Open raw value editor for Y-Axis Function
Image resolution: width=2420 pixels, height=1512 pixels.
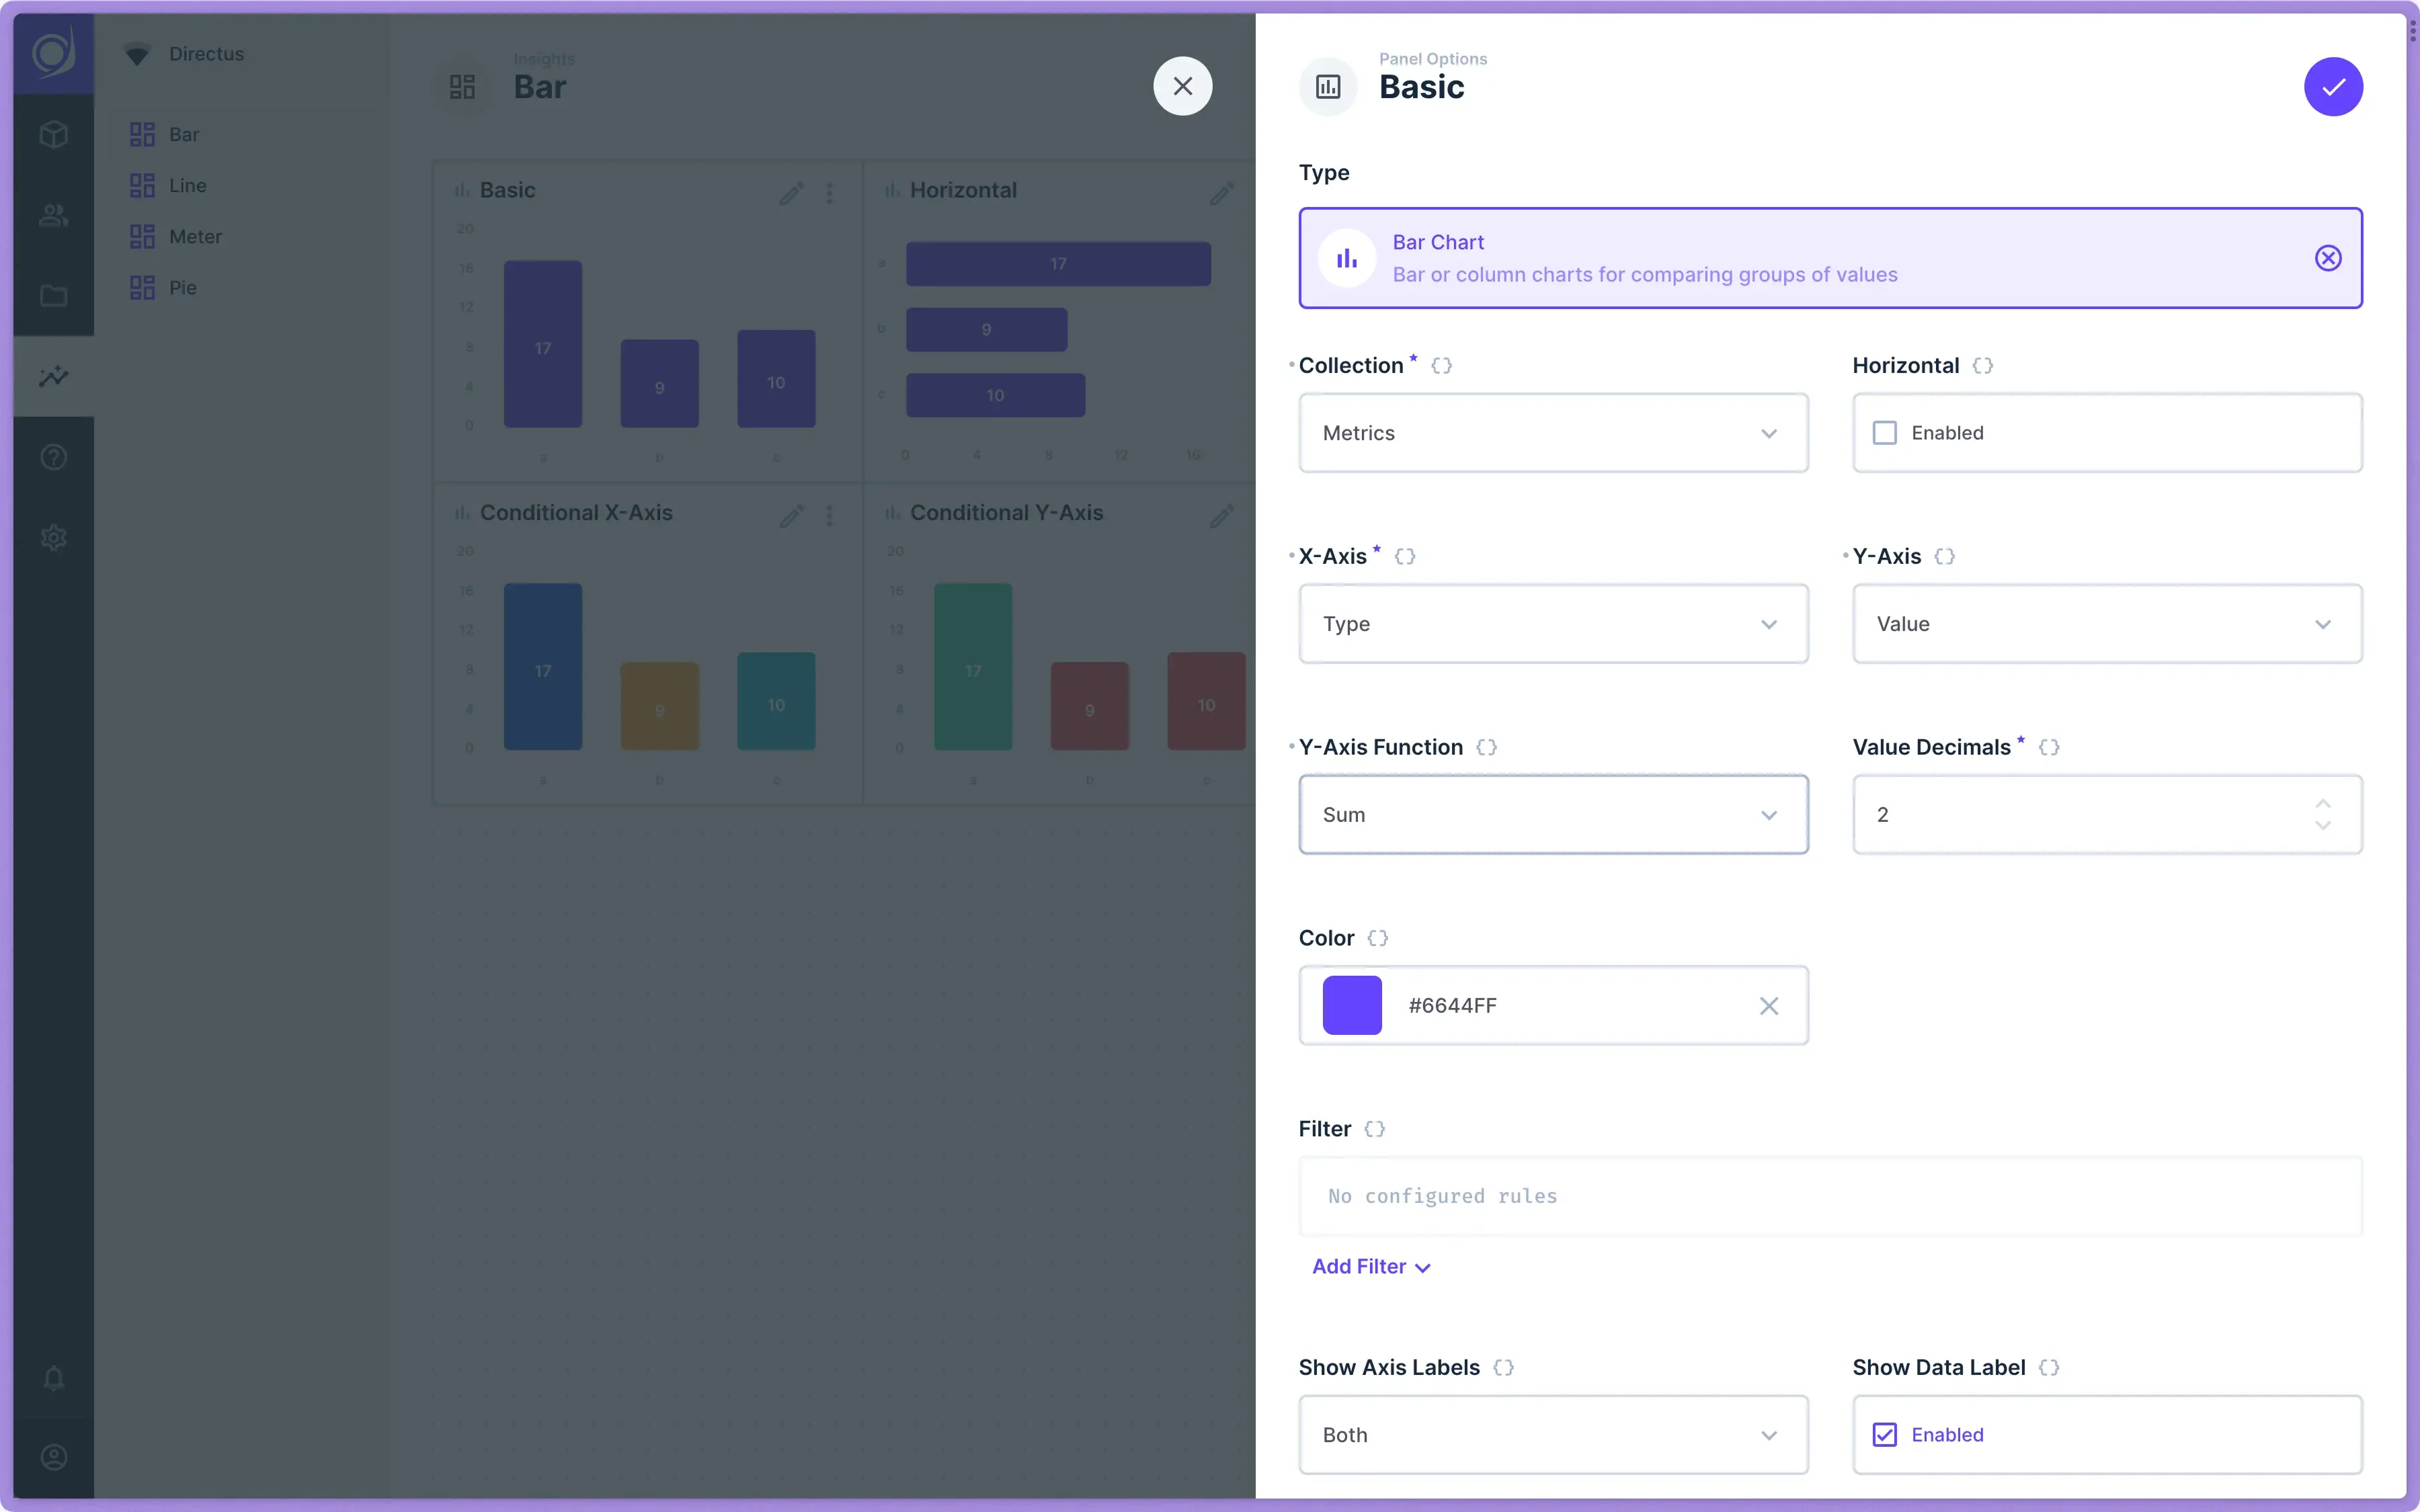point(1487,748)
